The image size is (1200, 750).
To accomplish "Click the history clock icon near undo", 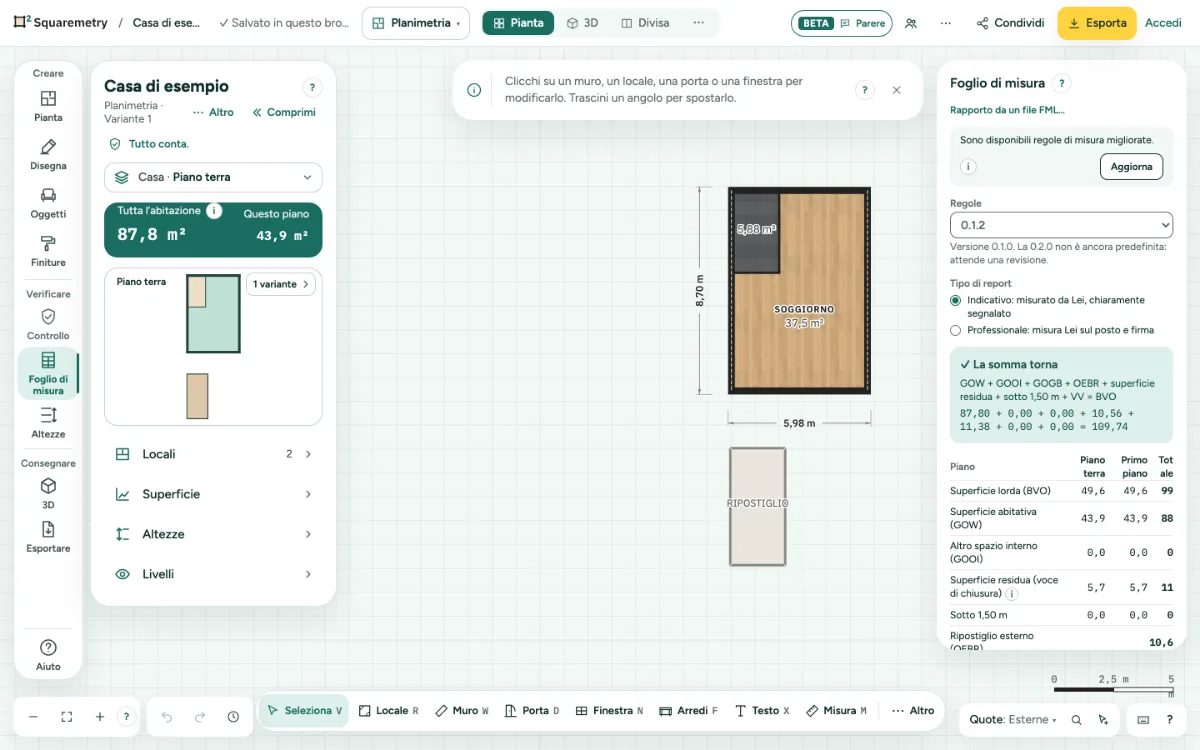I will point(233,717).
